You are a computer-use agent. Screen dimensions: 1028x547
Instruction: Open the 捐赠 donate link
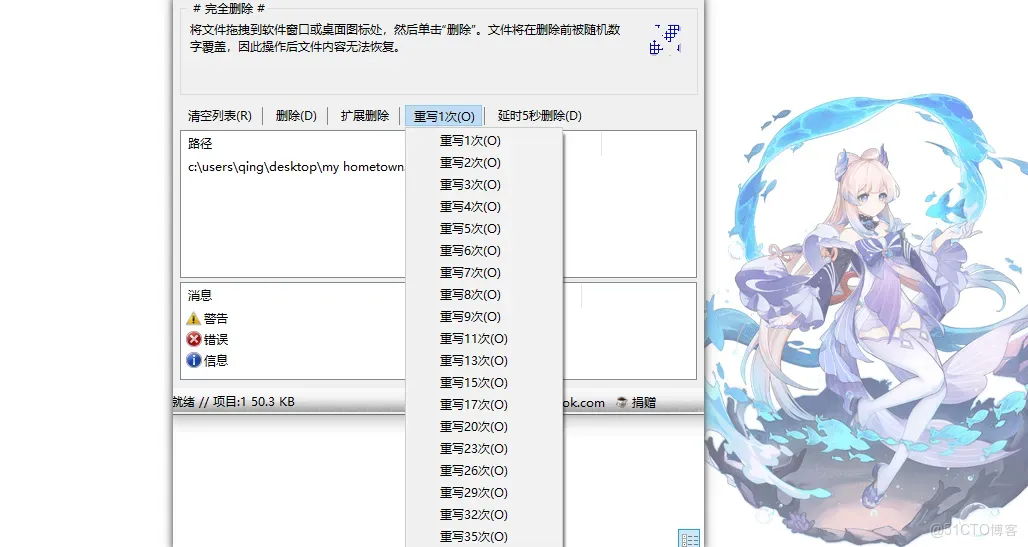(644, 403)
